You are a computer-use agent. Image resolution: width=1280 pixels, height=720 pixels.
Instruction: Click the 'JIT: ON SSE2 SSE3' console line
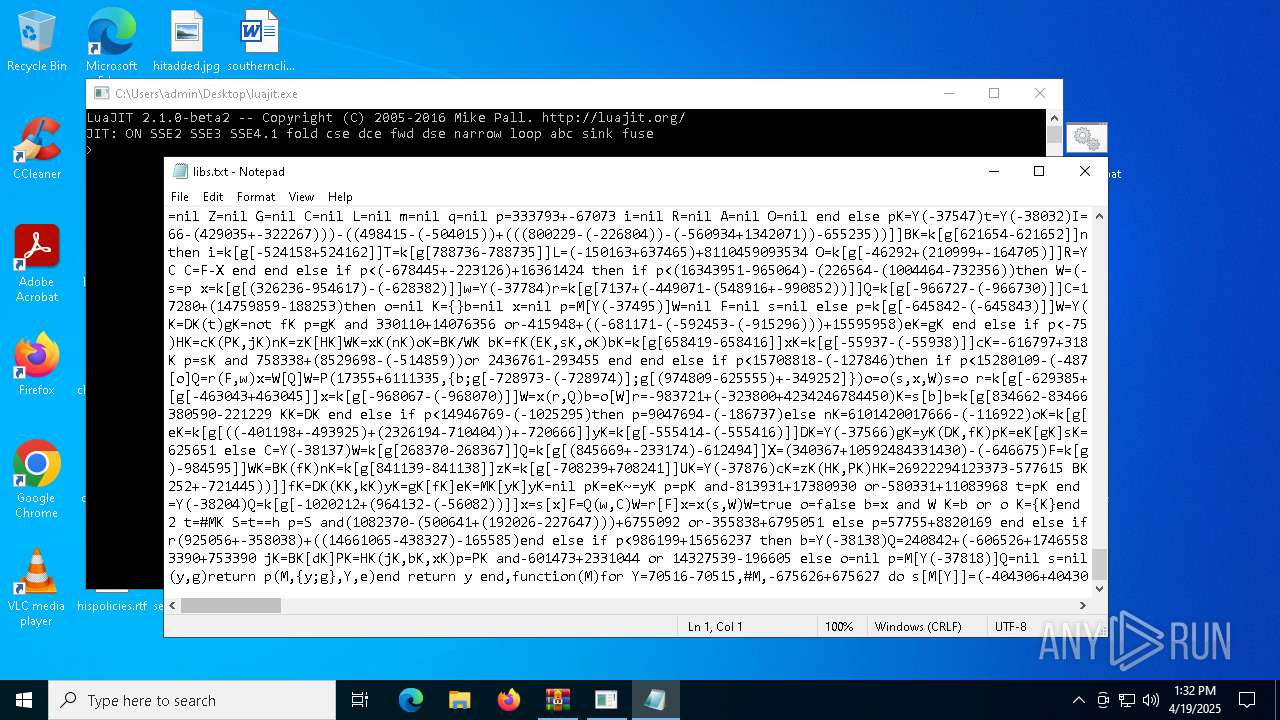click(x=370, y=134)
